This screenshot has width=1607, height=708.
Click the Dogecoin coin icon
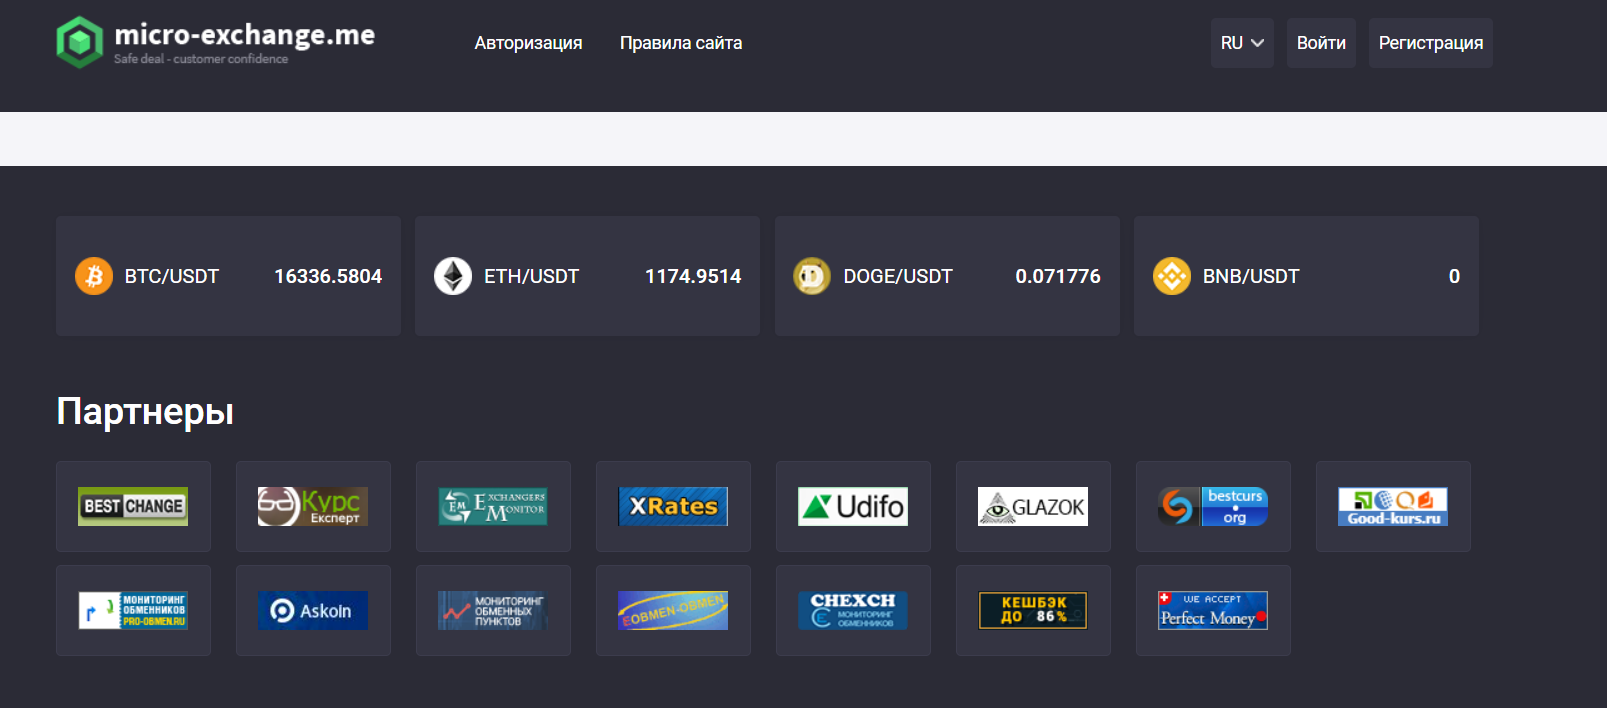coord(812,276)
